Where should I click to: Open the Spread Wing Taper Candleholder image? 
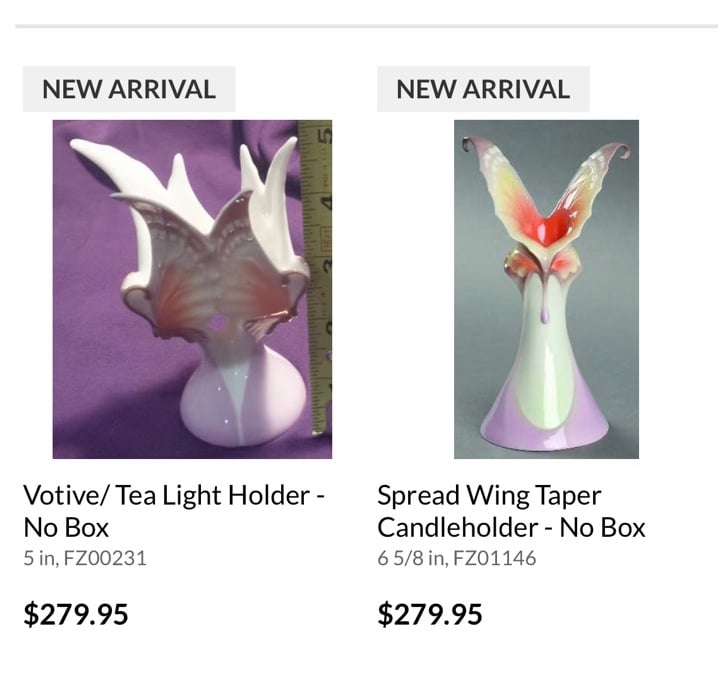pos(546,289)
